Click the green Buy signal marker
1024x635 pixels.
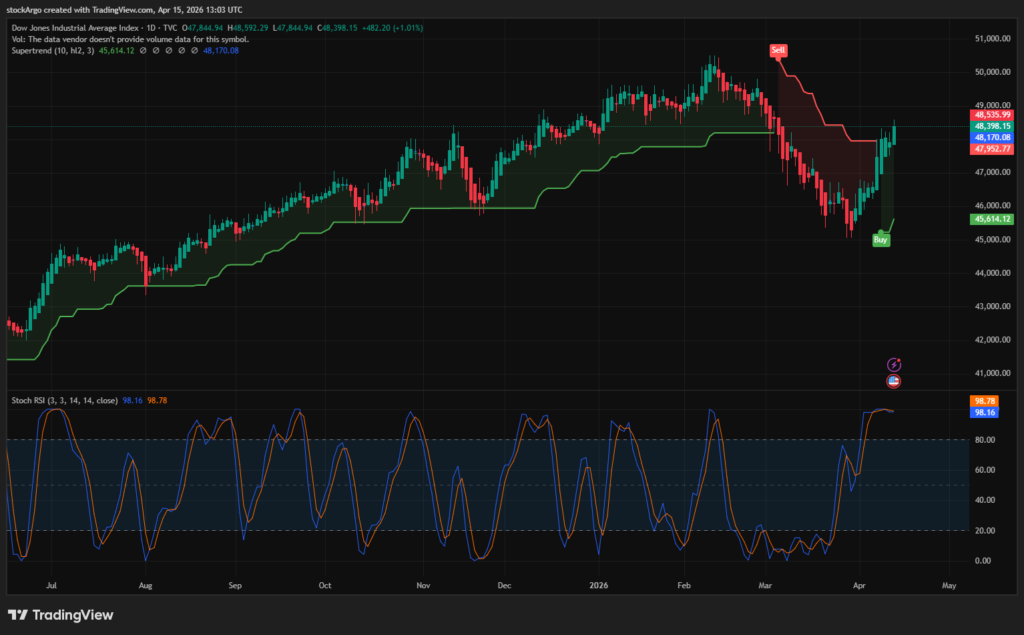tap(880, 240)
